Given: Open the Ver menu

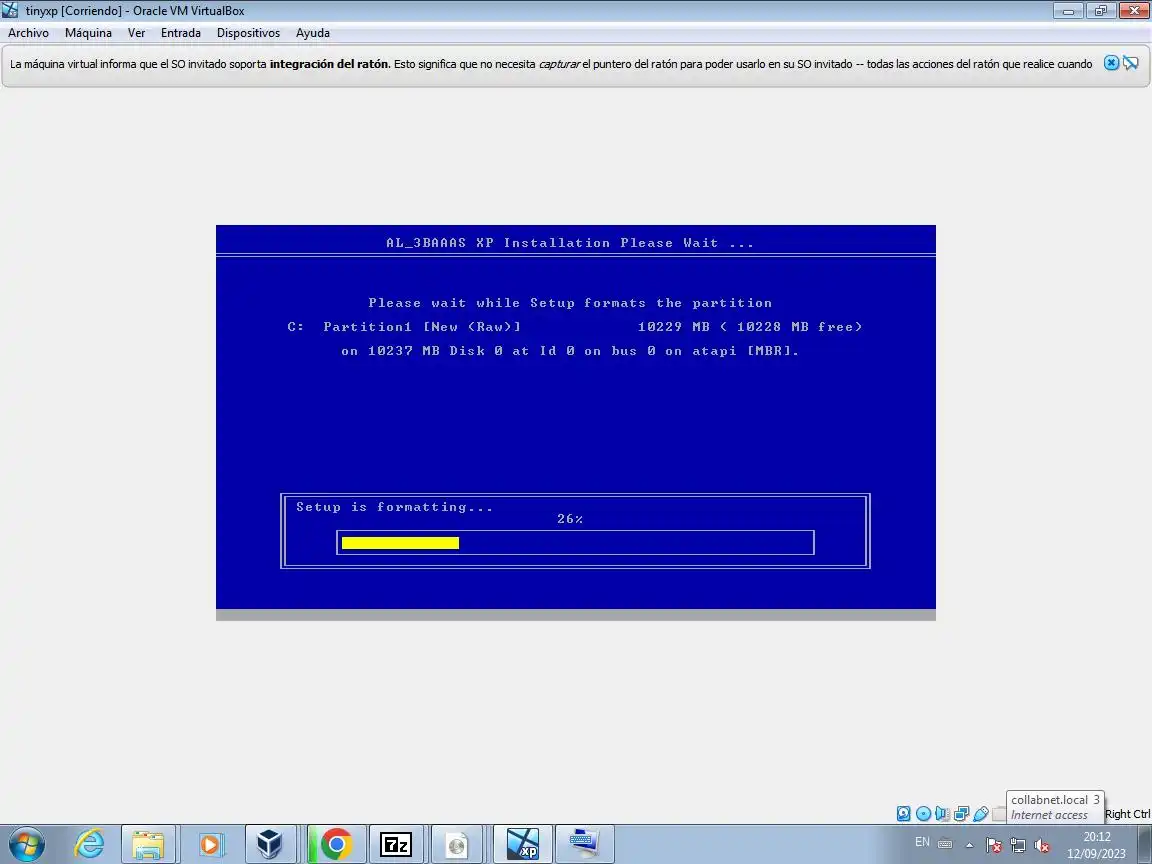Looking at the screenshot, I should 136,33.
